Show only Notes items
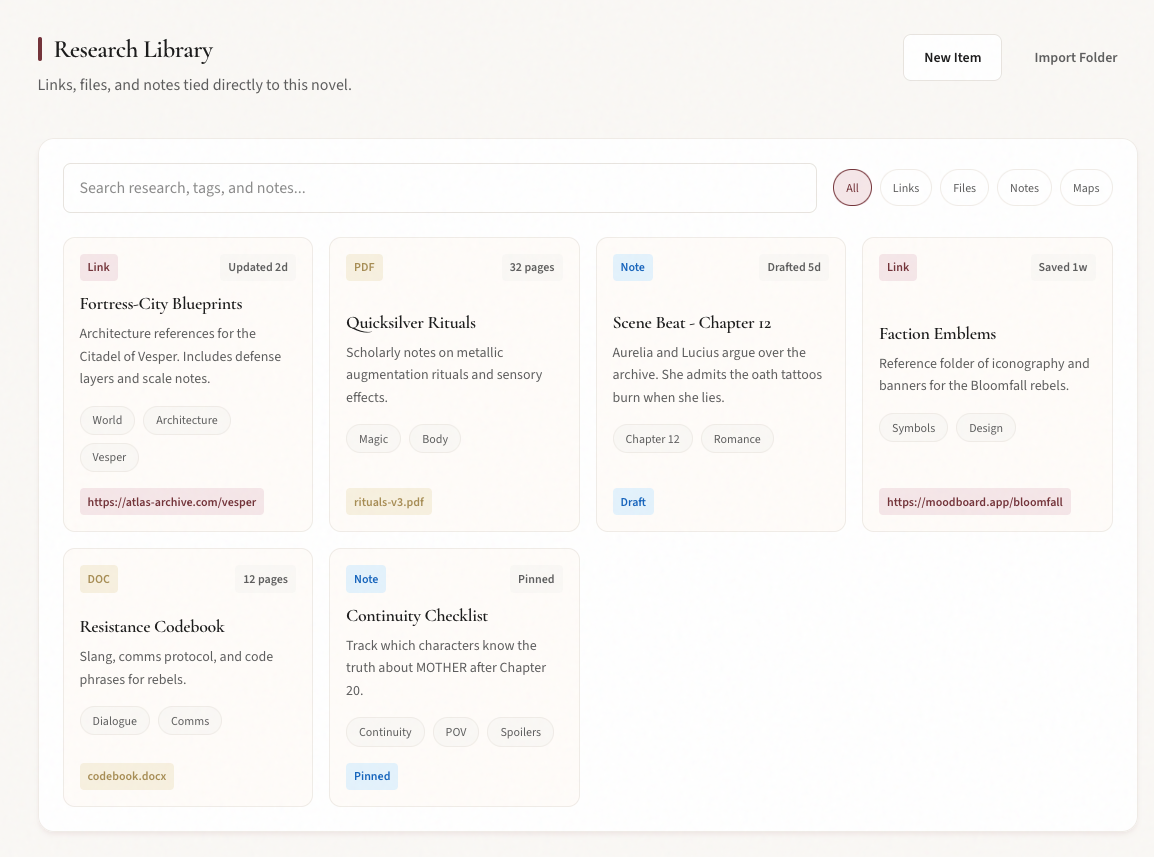 [x=1024, y=188]
